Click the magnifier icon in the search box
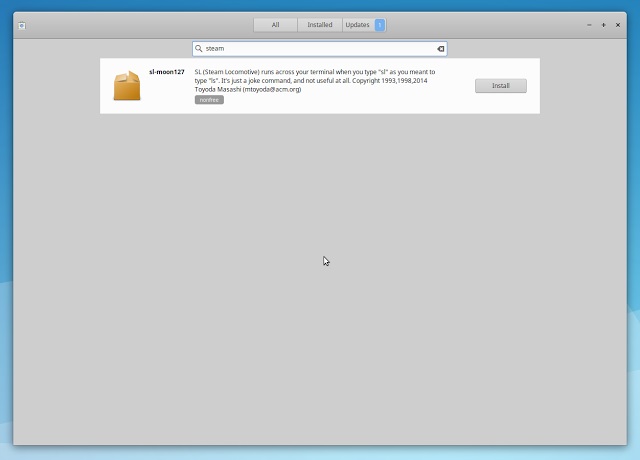Image resolution: width=640 pixels, height=460 pixels. coord(199,48)
